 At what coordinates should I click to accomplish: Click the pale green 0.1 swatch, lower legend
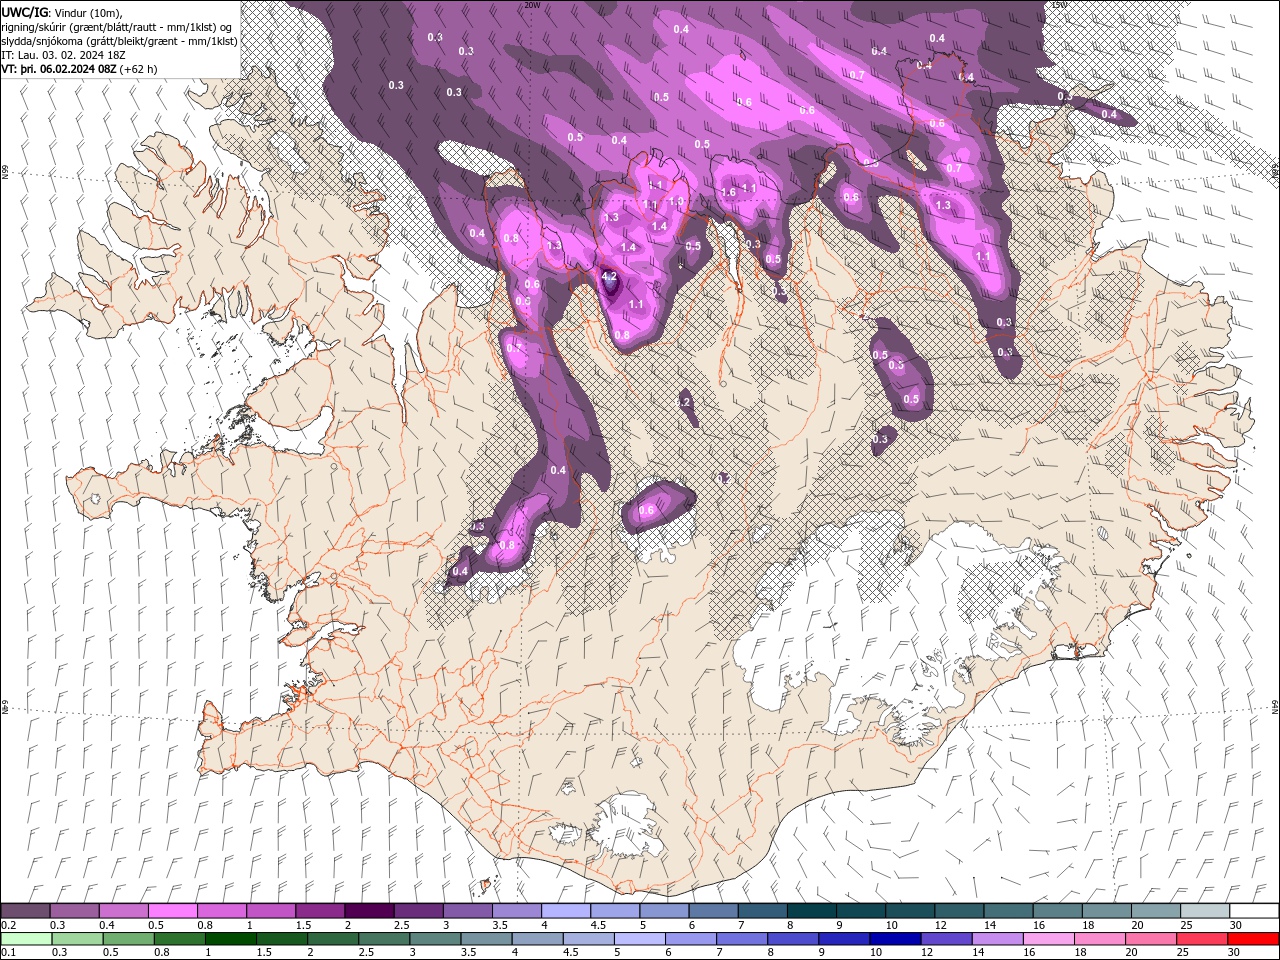[x=26, y=939]
